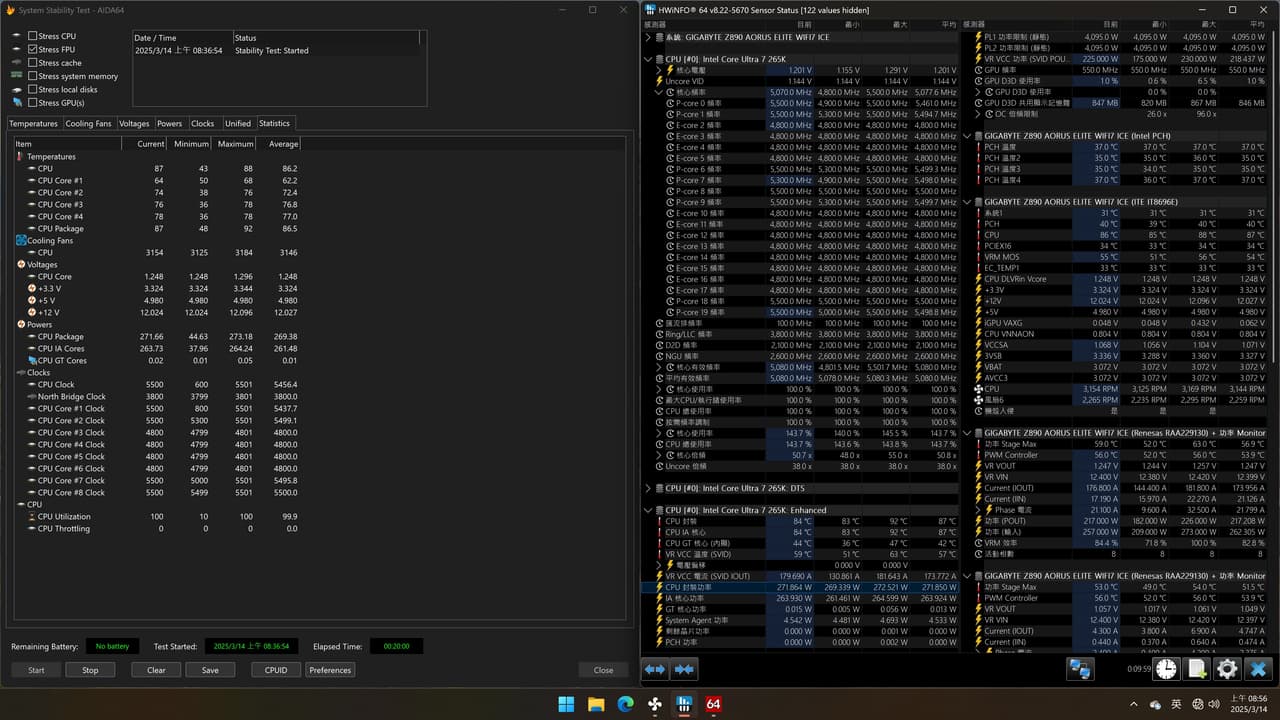Screen dimensions: 1280x720
Task: Expand CPU [#0] Intel Core Ultra 7 265K: DTS
Action: (649, 488)
